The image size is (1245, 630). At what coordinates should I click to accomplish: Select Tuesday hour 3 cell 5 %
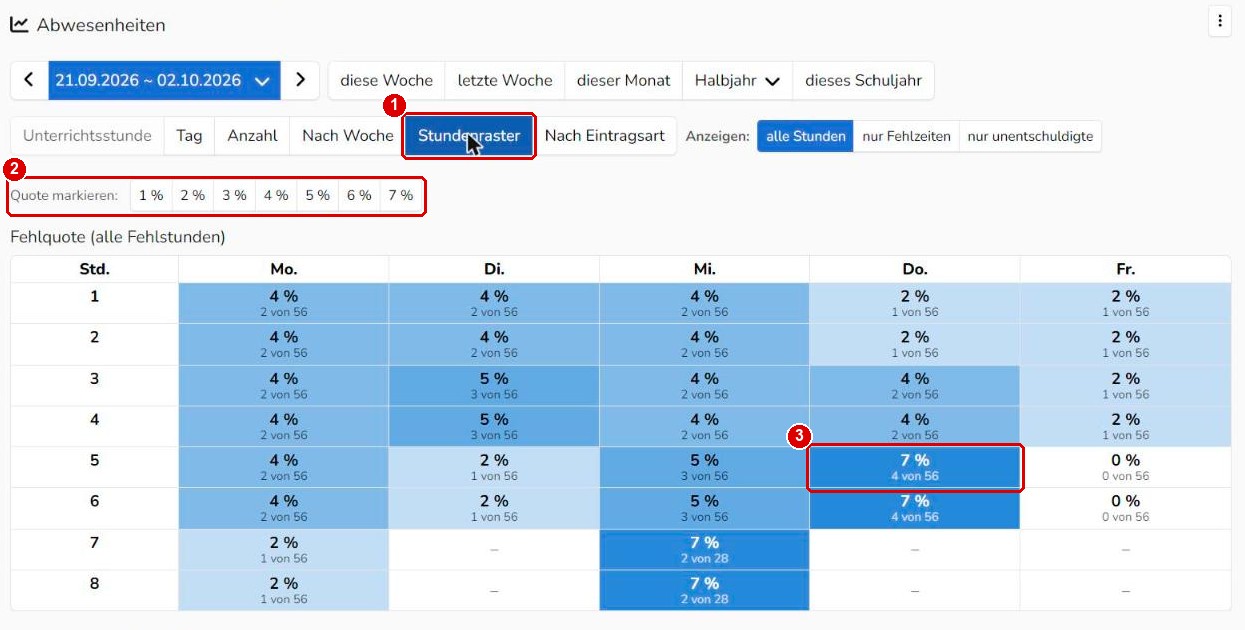494,385
